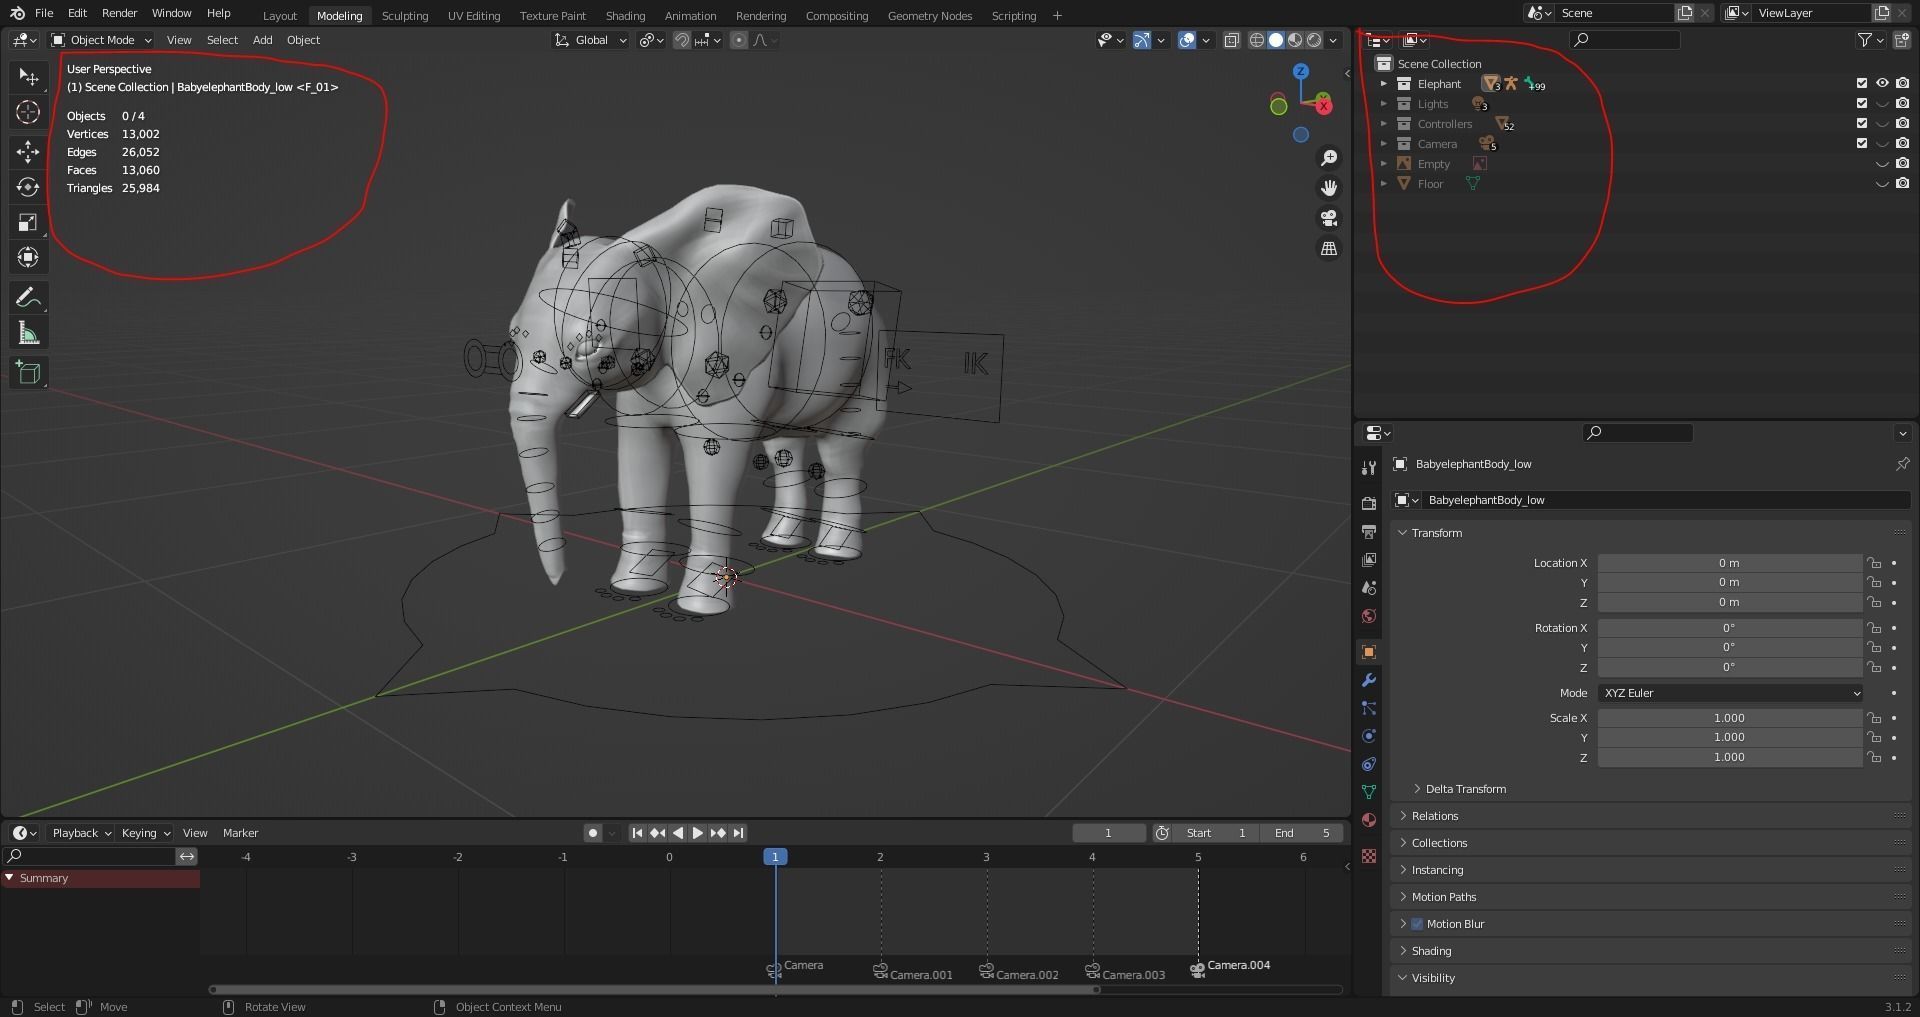Select the Measure tool

point(28,334)
